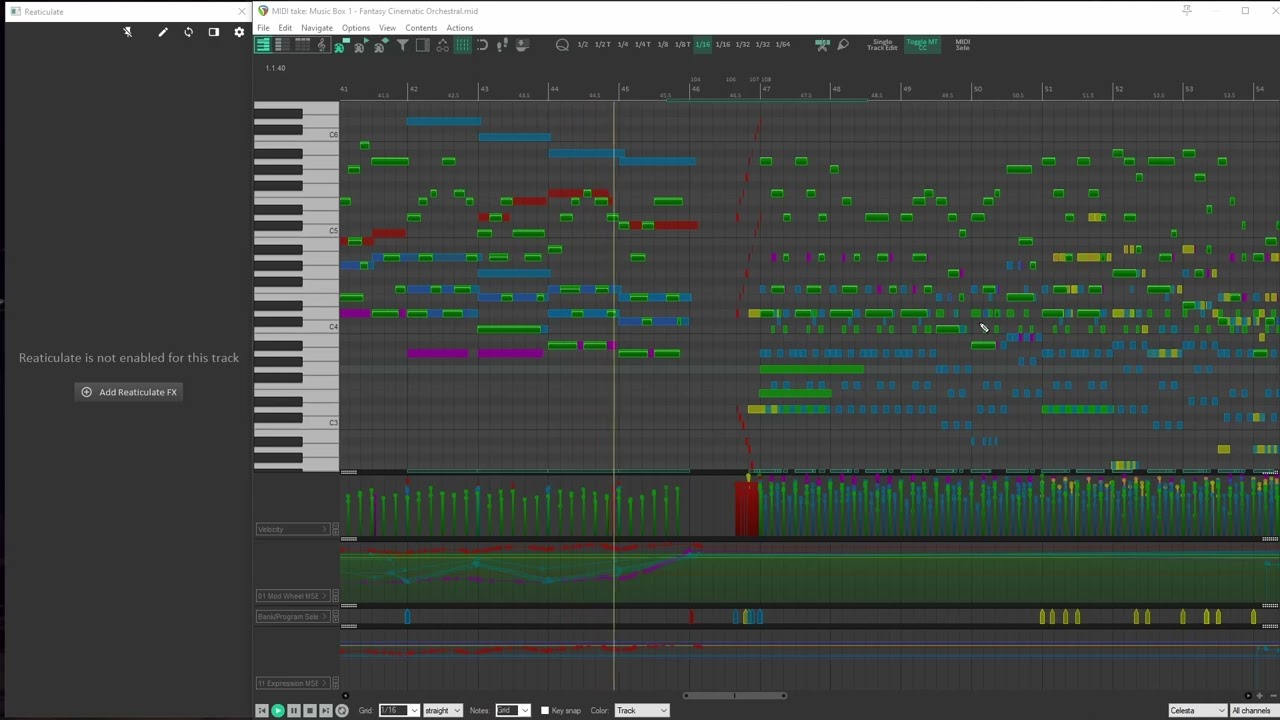Viewport: 1280px width, 720px height.
Task: Click the Stop transport button
Action: tap(310, 711)
